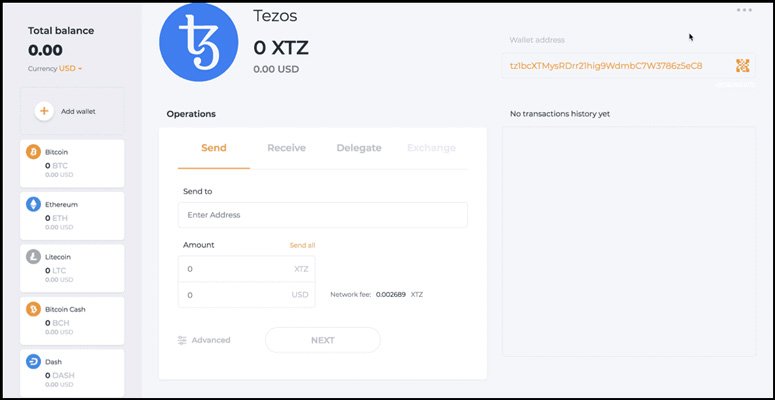Click the 0 XTZ balance text
The width and height of the screenshot is (775, 400).
point(281,48)
